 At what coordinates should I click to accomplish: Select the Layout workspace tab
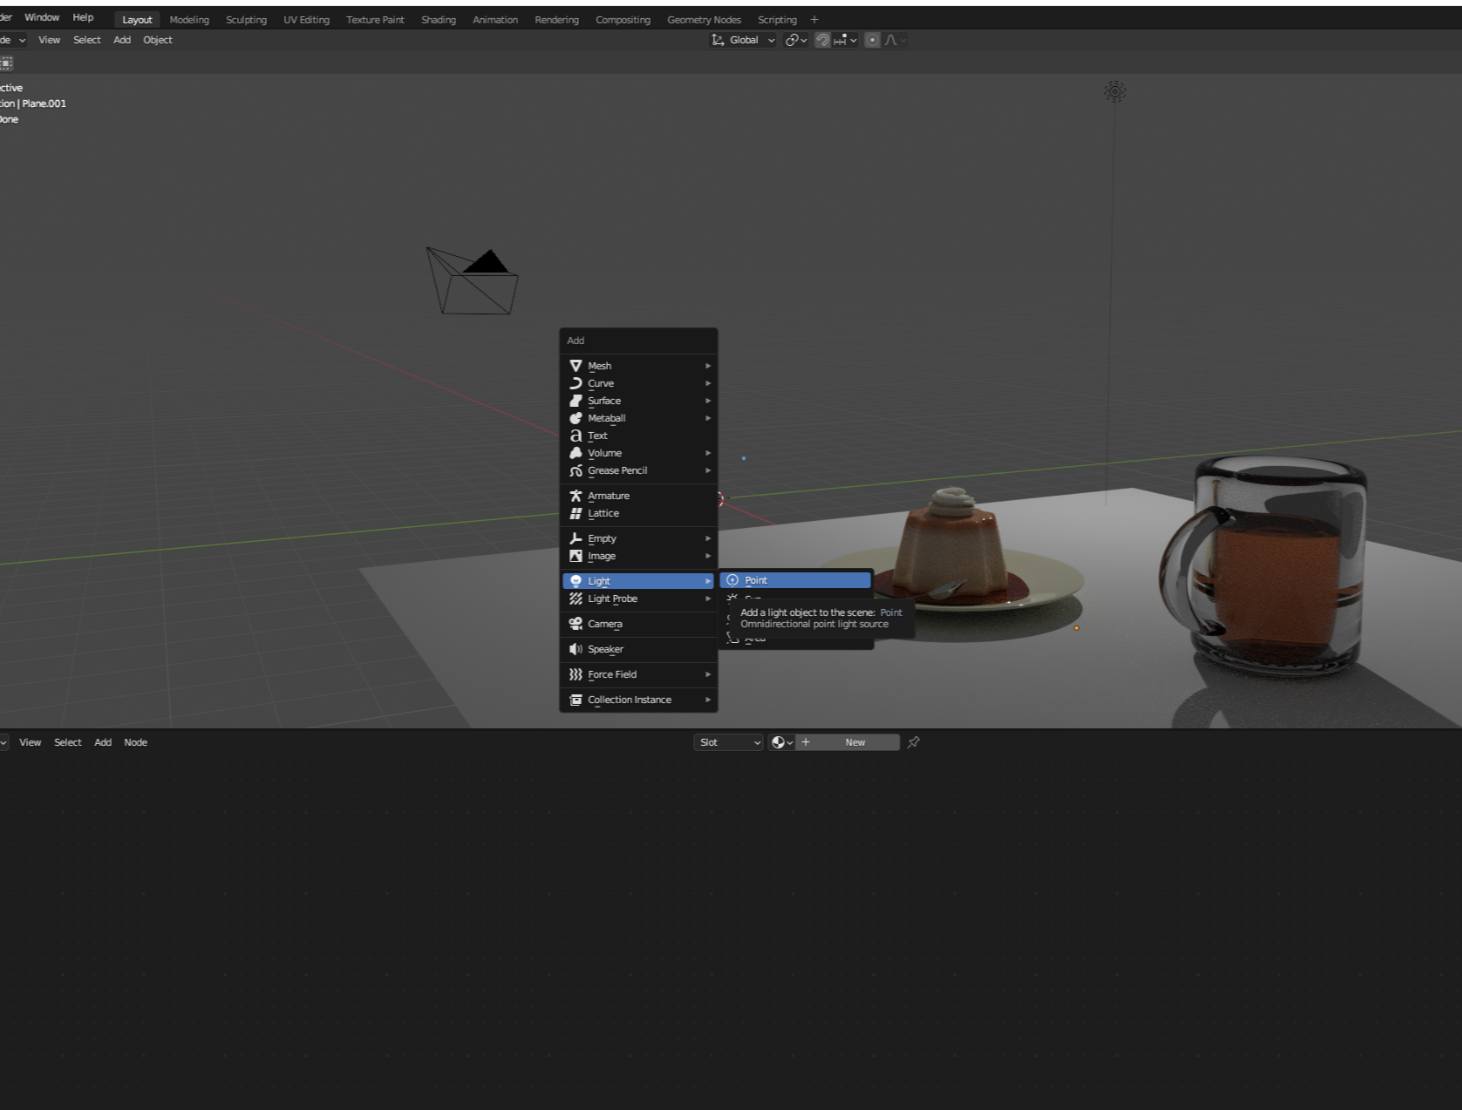(137, 20)
